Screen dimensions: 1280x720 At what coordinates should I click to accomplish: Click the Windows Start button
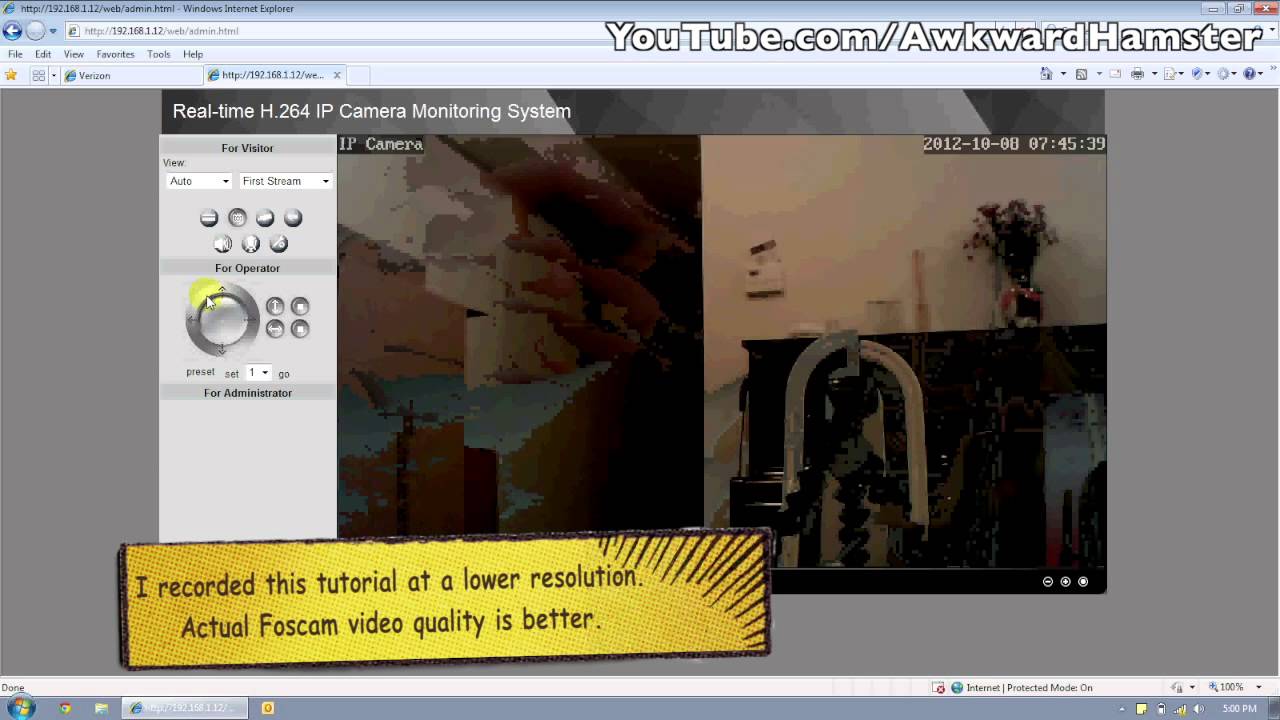20,708
